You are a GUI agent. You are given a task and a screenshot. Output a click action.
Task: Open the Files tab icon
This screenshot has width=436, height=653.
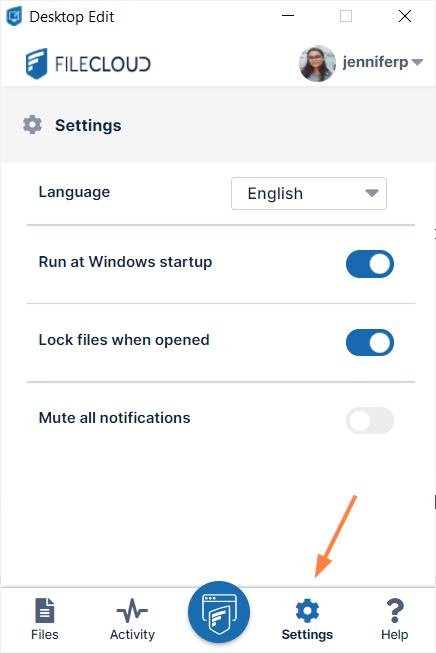(45, 610)
